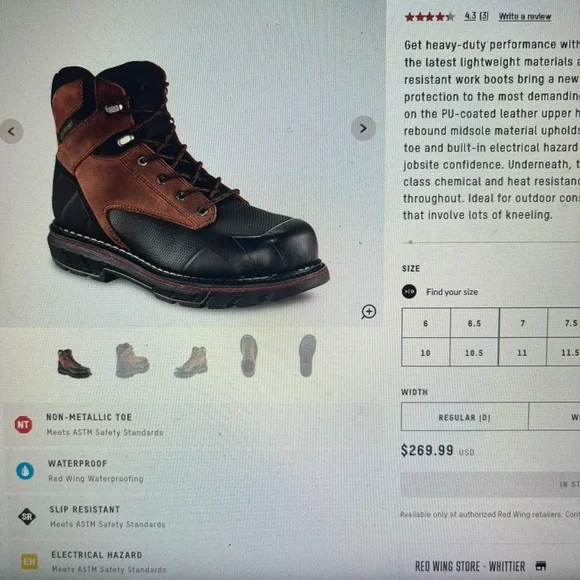View the top-down boot thumbnail
Viewport: 580px width, 580px height.
click(248, 355)
